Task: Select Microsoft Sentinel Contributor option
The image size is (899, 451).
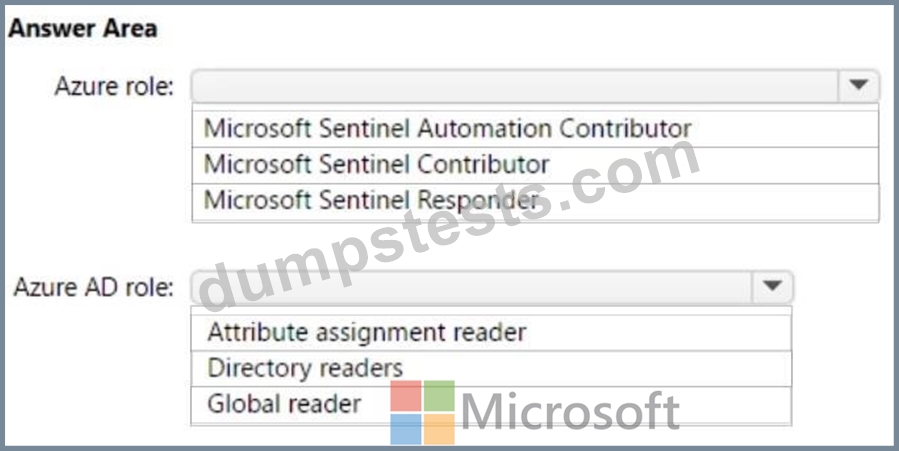Action: click(x=535, y=165)
